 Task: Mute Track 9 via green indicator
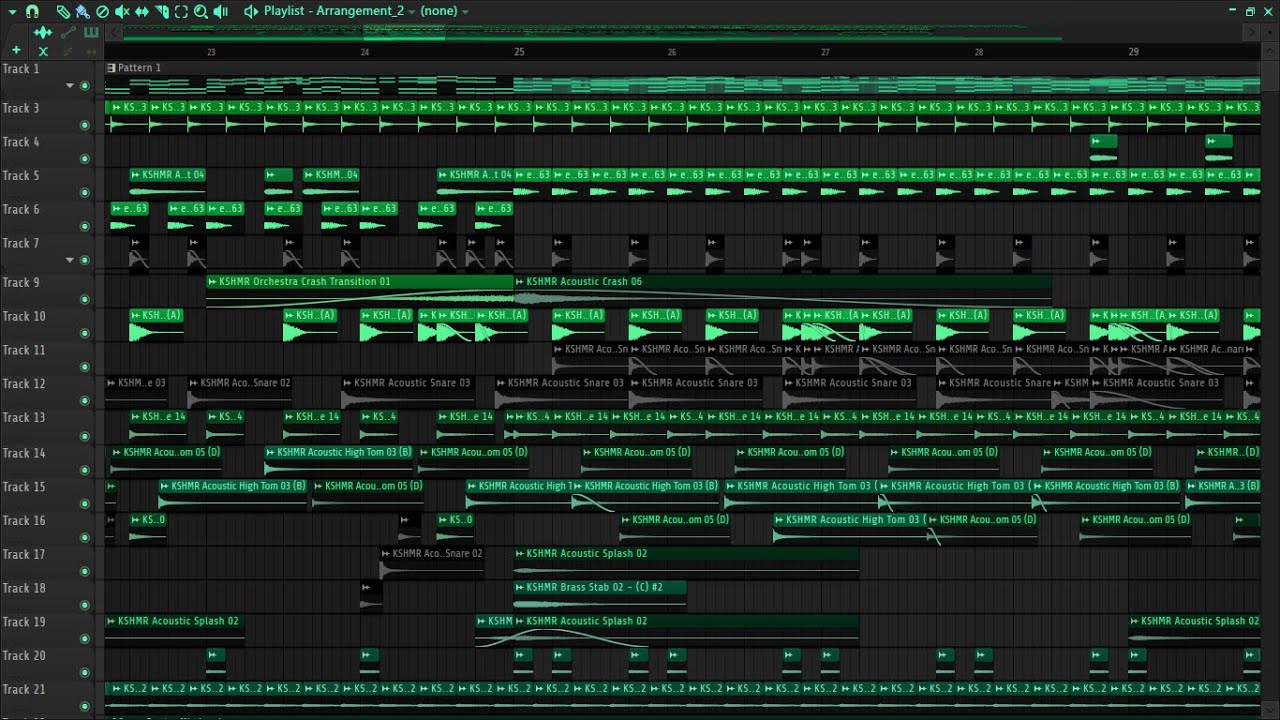[x=84, y=299]
